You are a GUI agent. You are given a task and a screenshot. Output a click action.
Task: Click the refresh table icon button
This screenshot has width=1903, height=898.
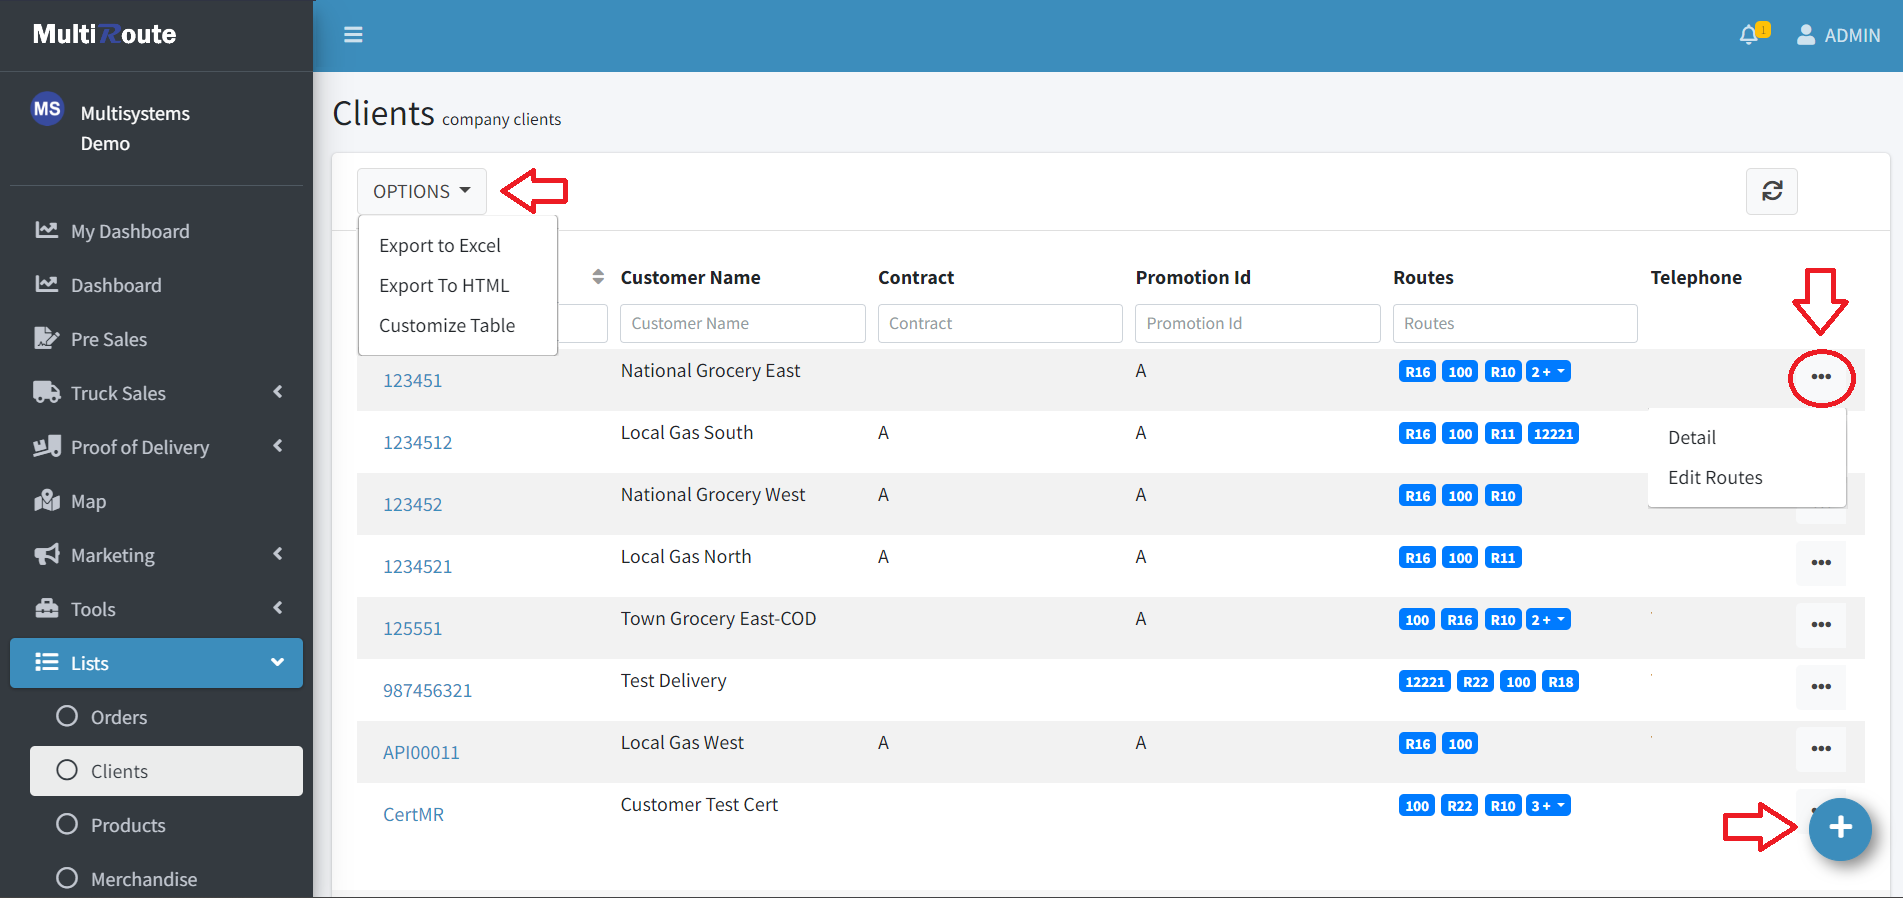(x=1771, y=191)
